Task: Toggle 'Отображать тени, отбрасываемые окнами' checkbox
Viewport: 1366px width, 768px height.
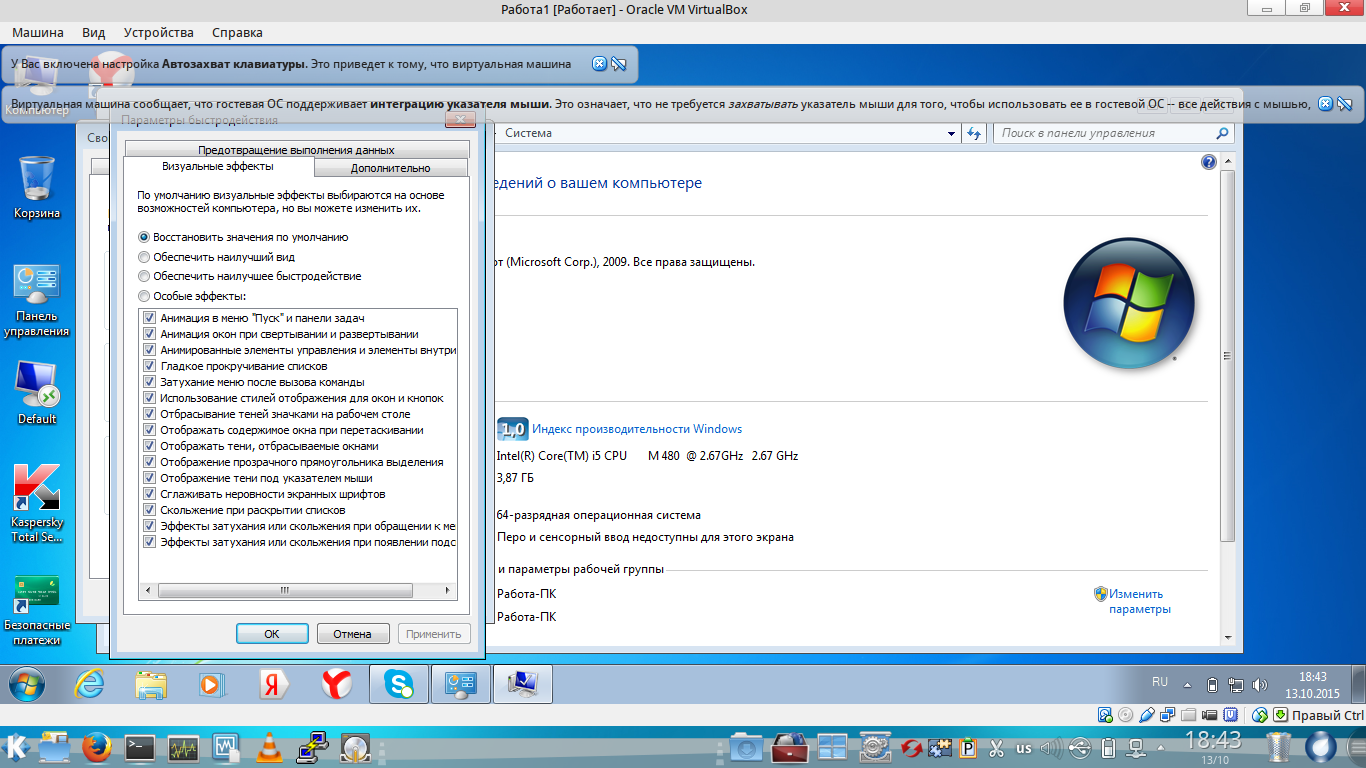Action: [150, 446]
